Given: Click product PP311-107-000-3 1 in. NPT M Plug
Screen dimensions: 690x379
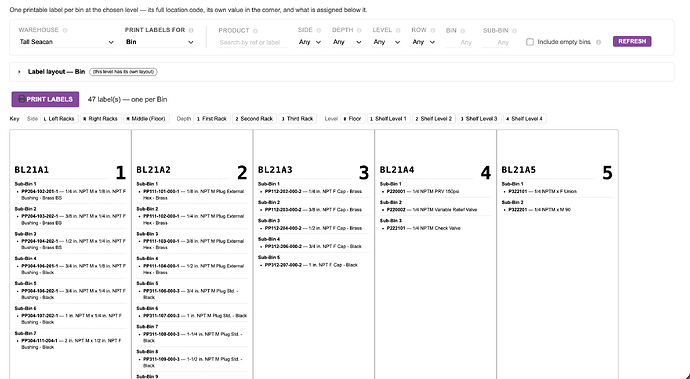Looking at the screenshot, I should point(195,316).
